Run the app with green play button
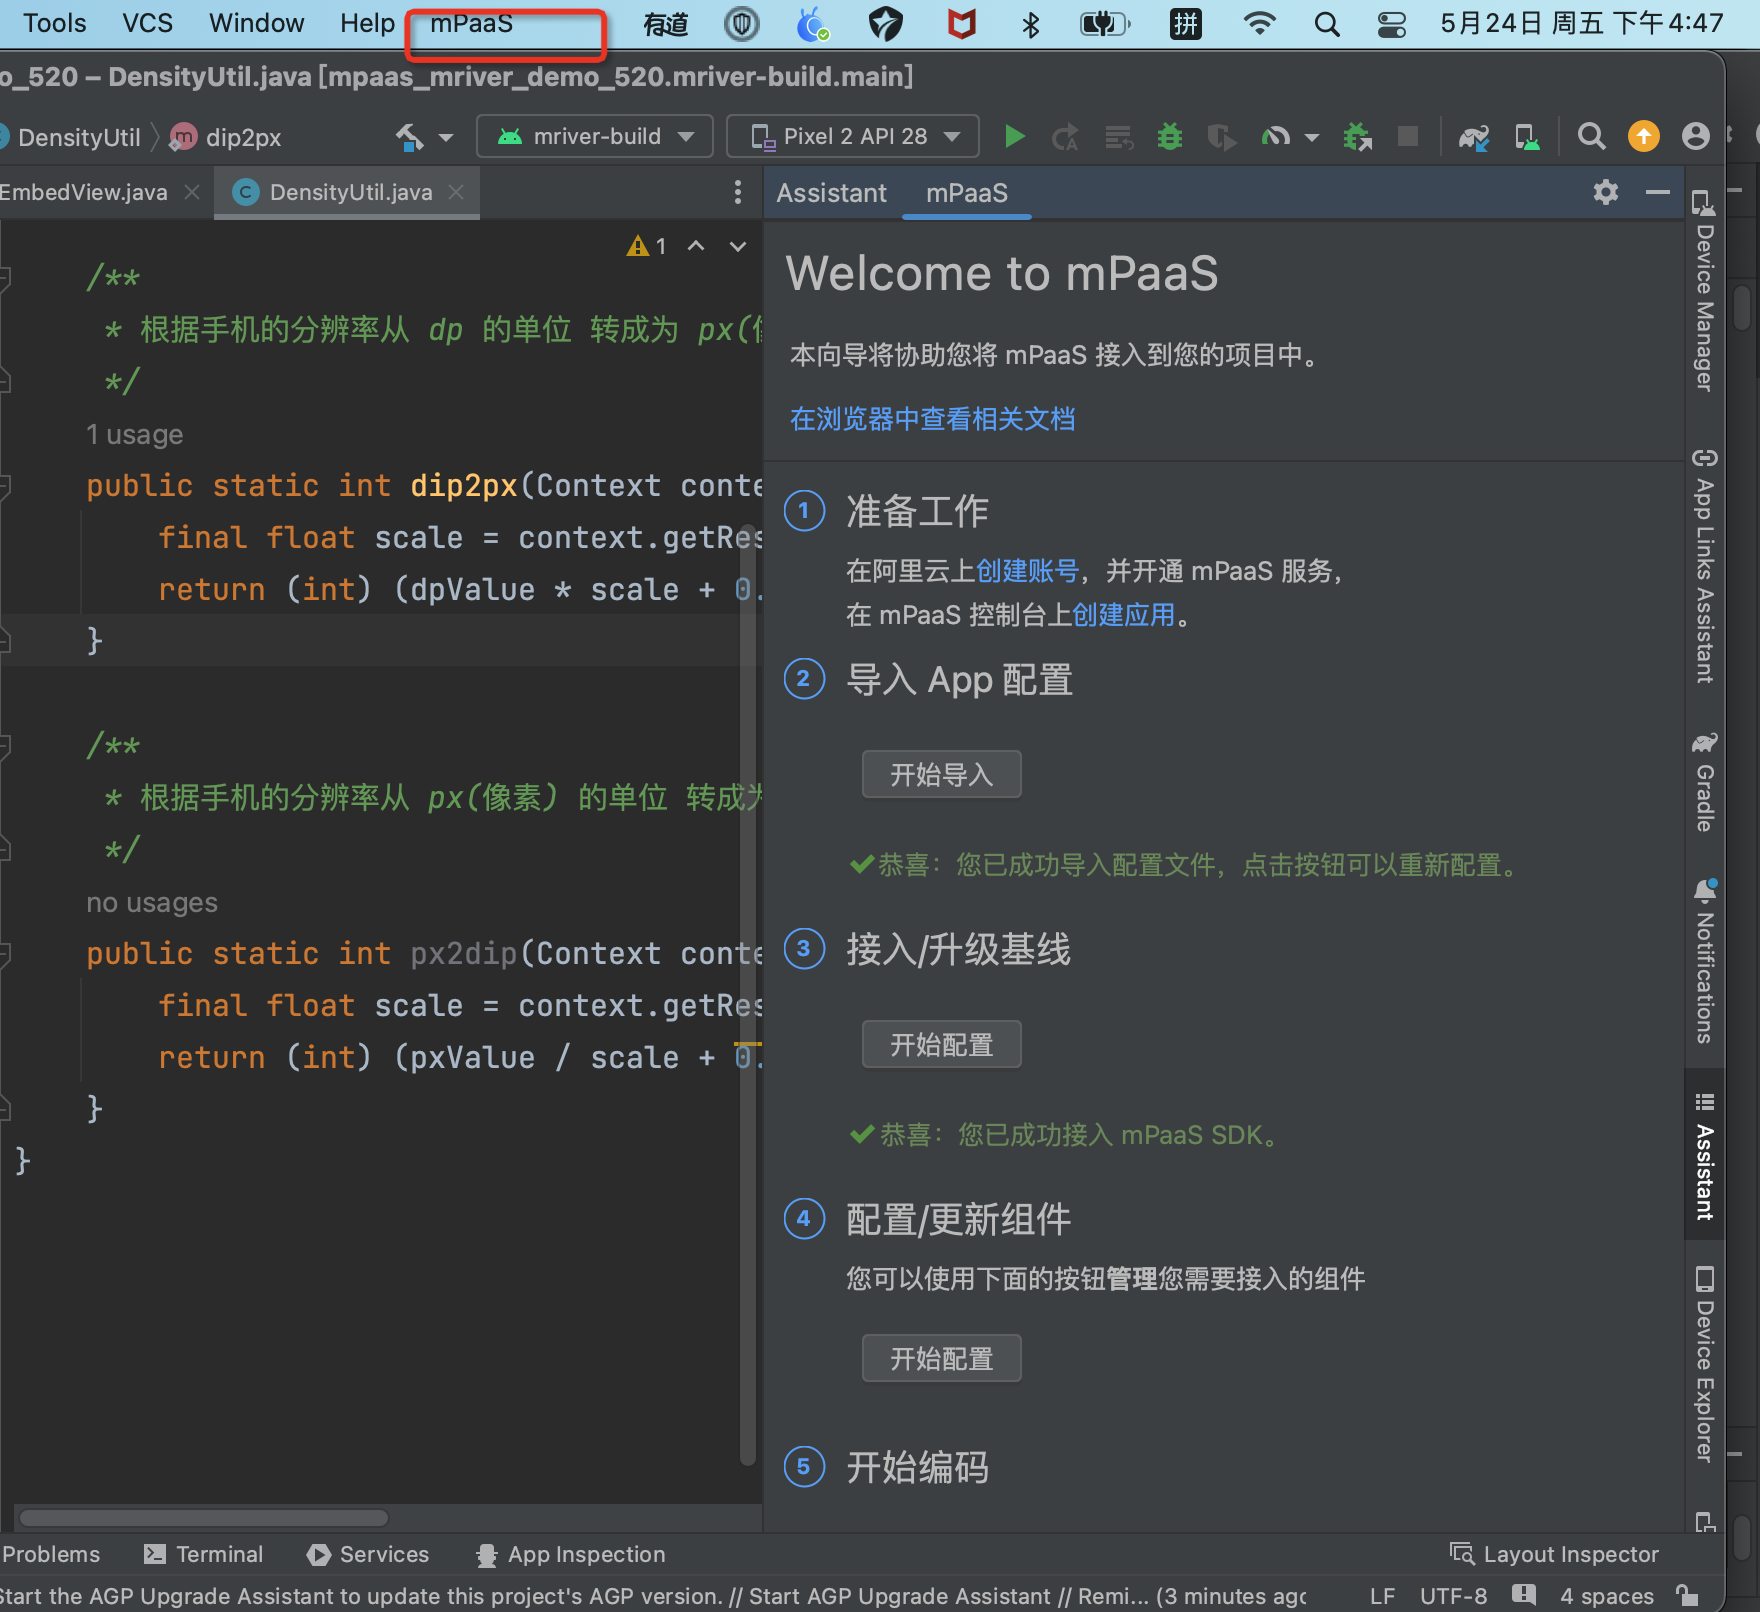This screenshot has height=1612, width=1760. 1015,136
